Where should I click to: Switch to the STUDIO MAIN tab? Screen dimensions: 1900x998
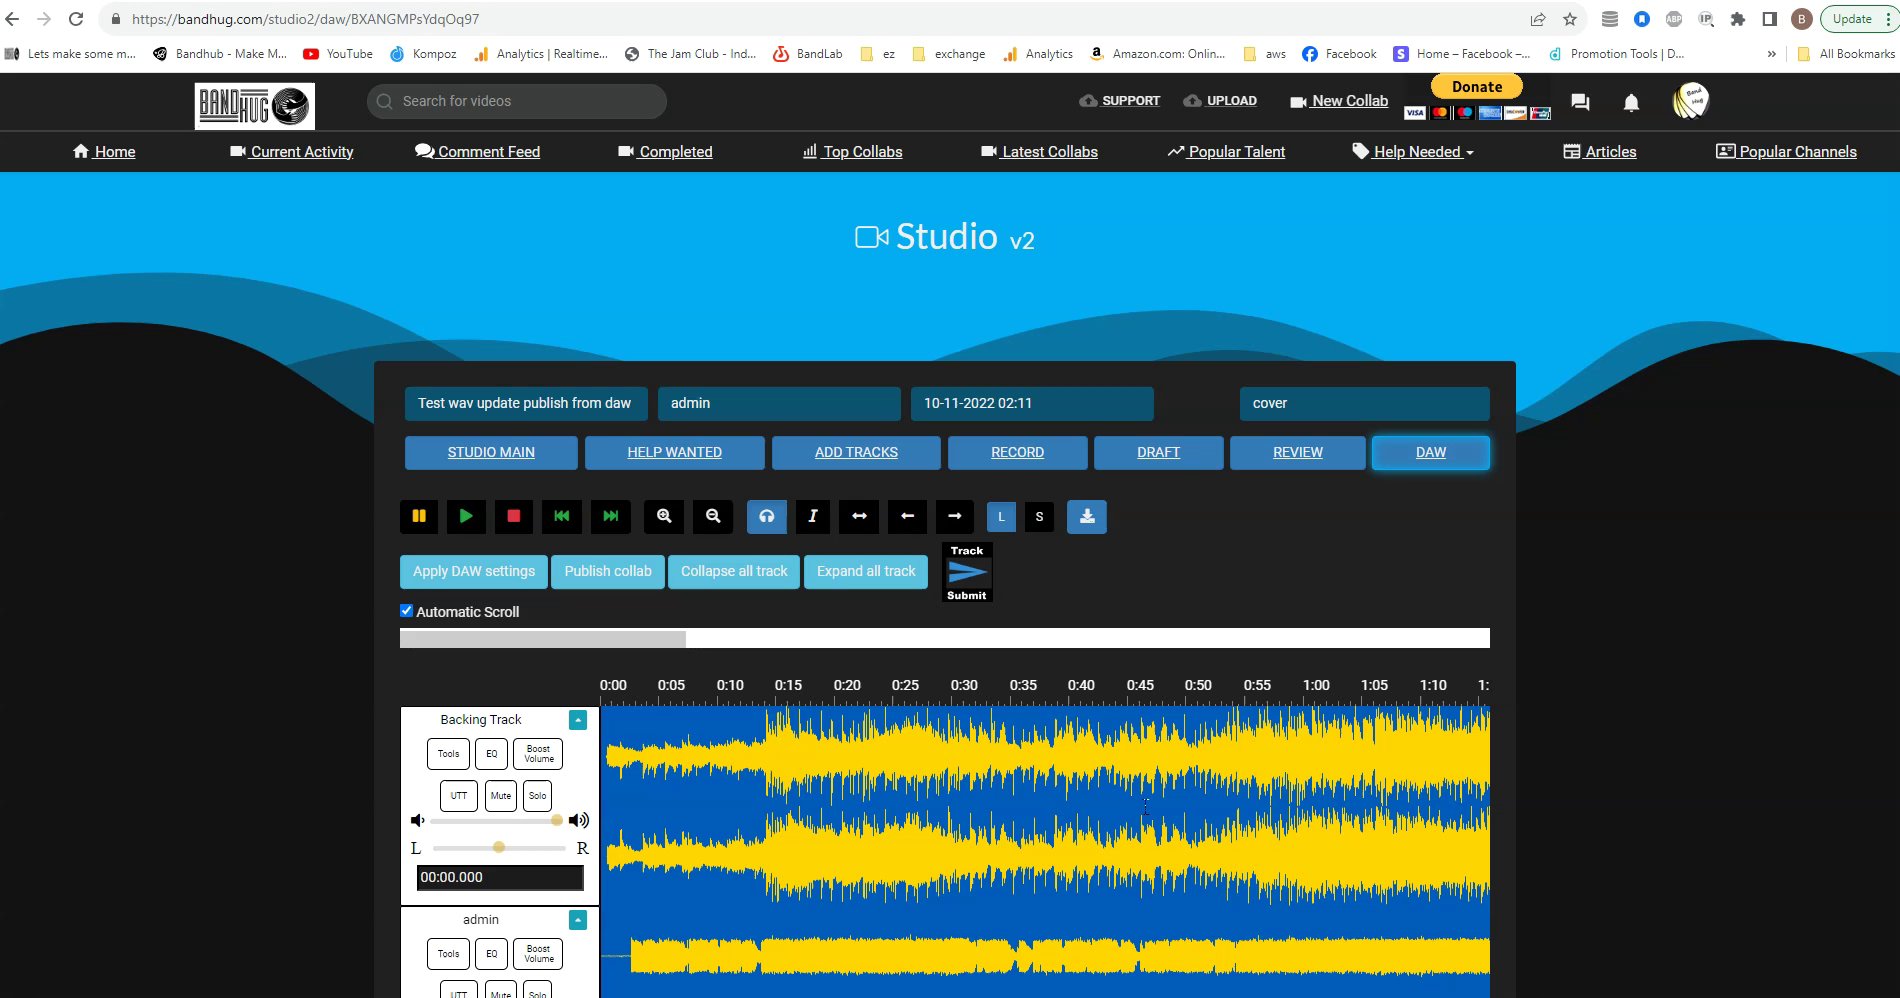click(x=491, y=452)
